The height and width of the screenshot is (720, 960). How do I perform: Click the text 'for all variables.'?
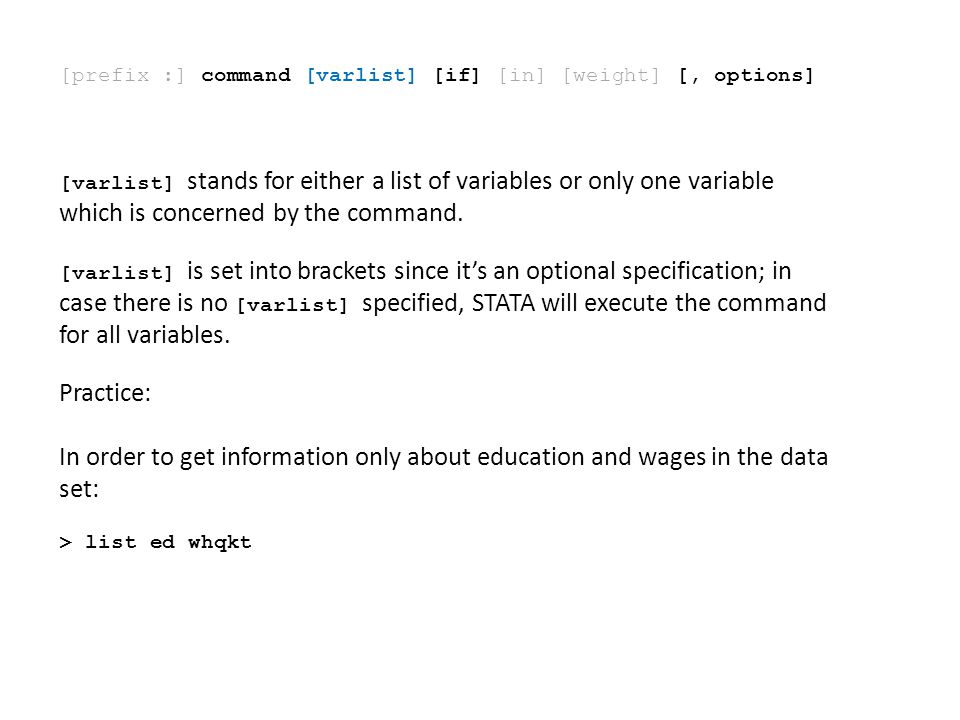tap(144, 335)
